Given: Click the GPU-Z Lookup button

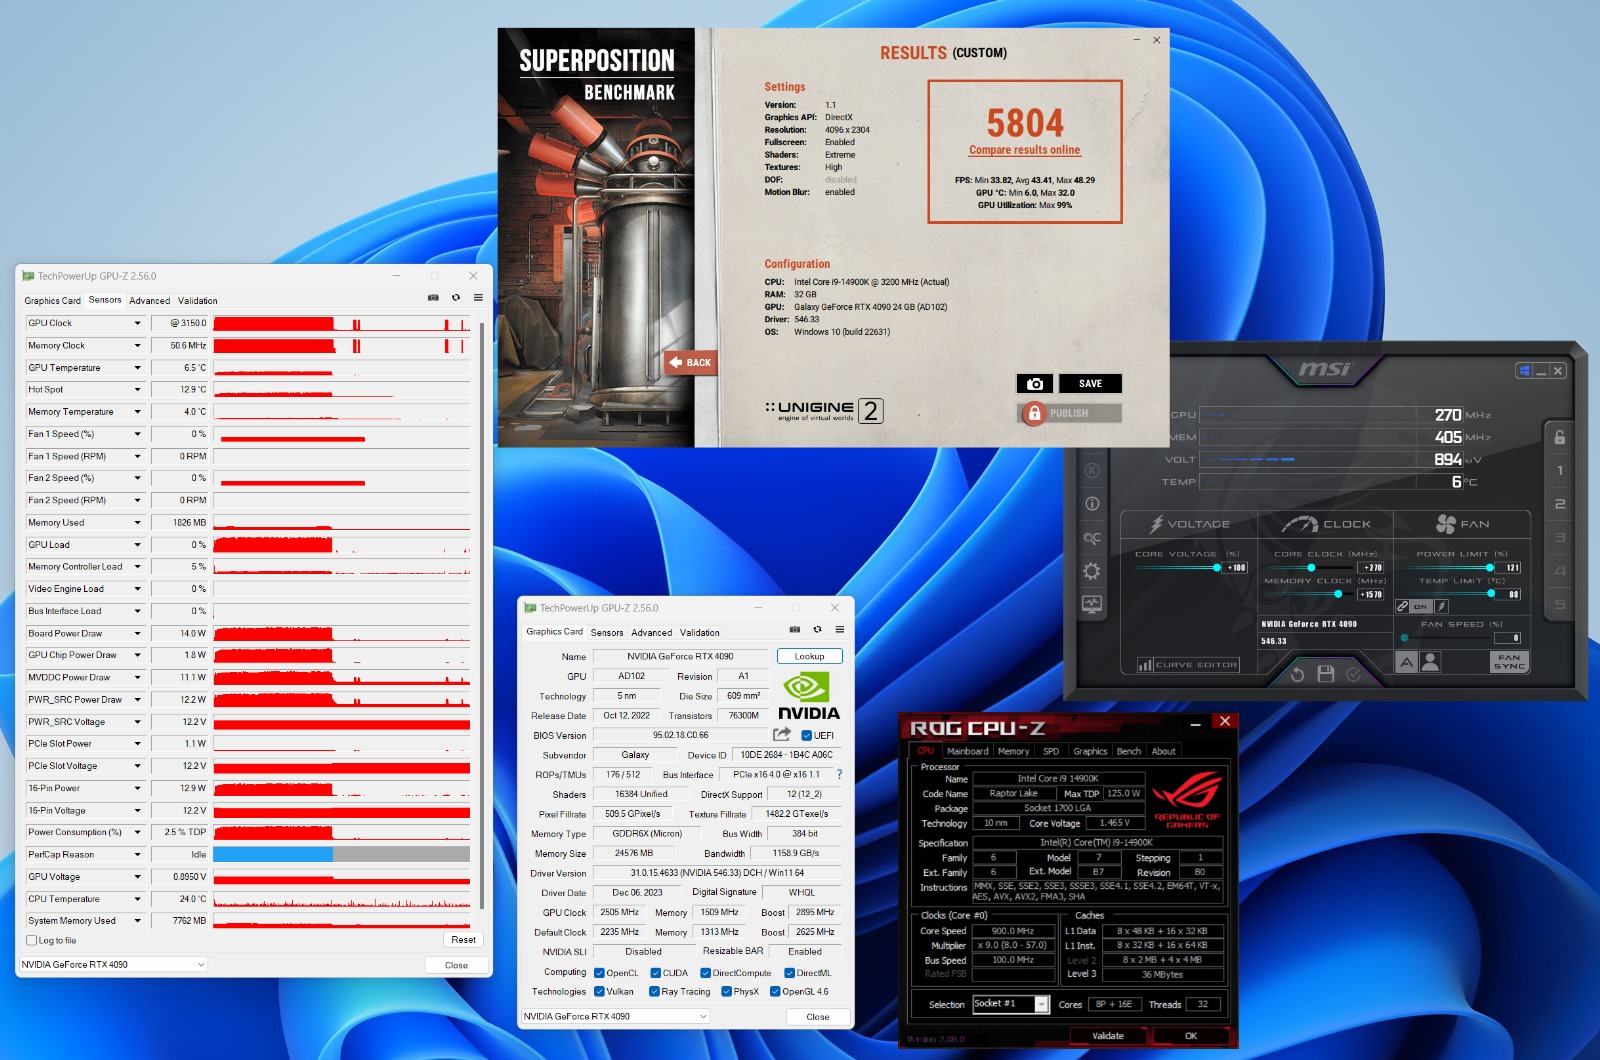Looking at the screenshot, I should pyautogui.click(x=809, y=656).
